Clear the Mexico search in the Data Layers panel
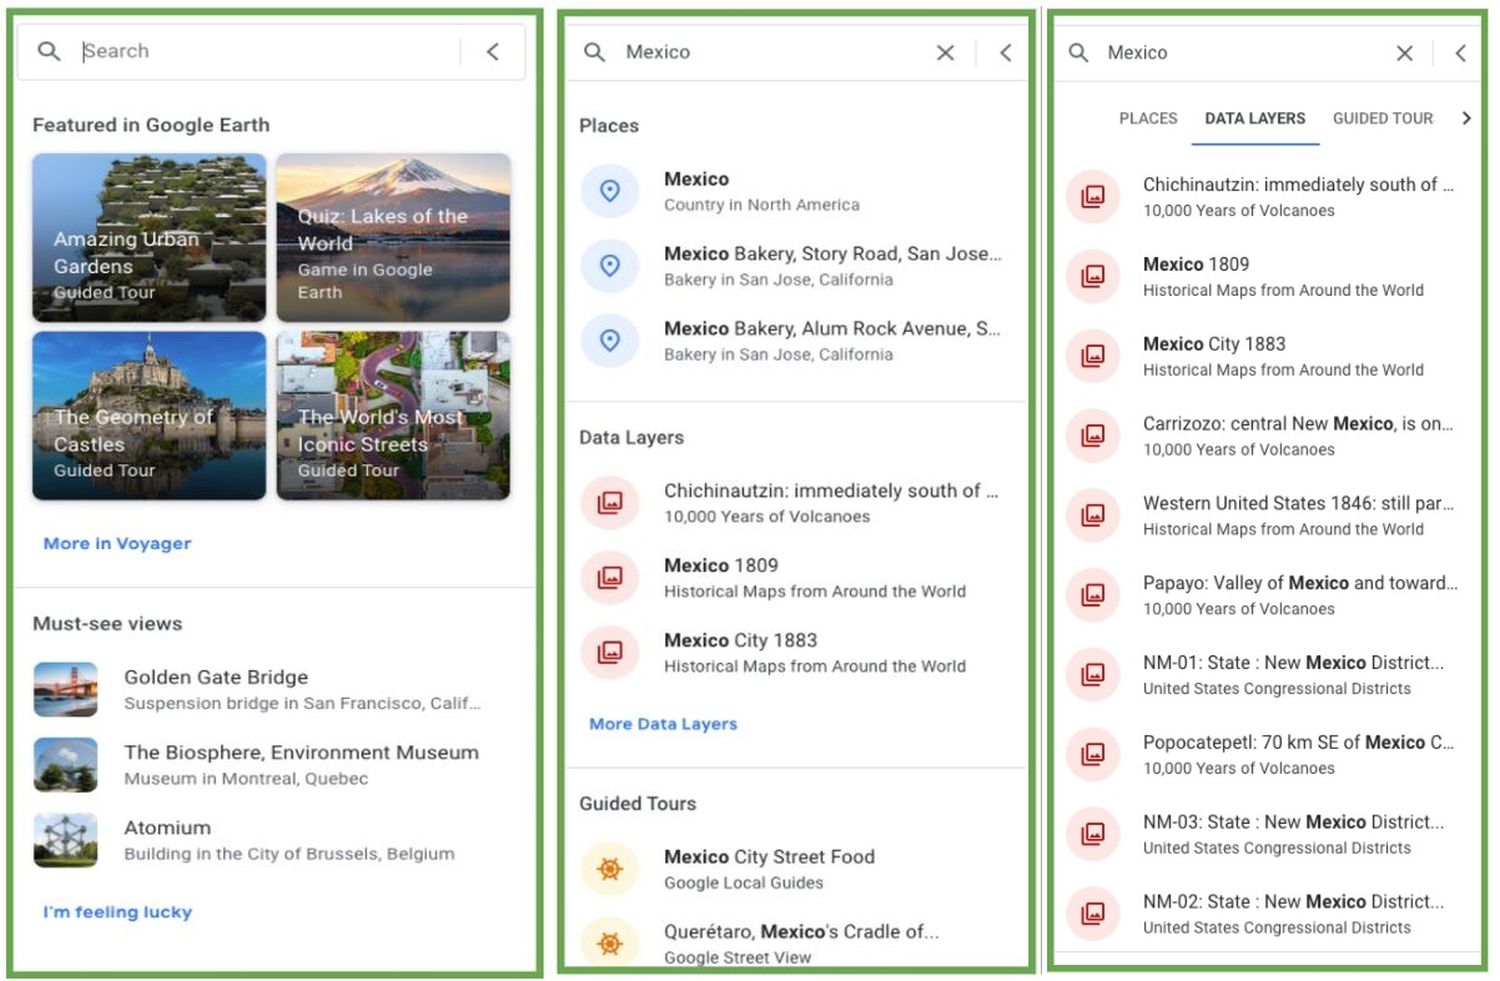 (1404, 53)
